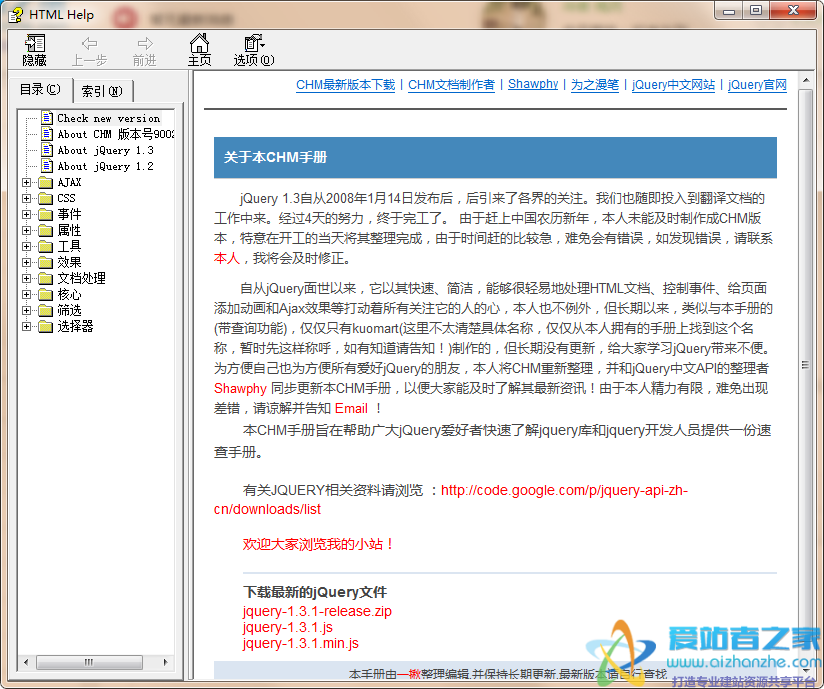Image resolution: width=824 pixels, height=689 pixels.
Task: Click the tree horizontal scrollbar thumb
Action: [x=89, y=662]
